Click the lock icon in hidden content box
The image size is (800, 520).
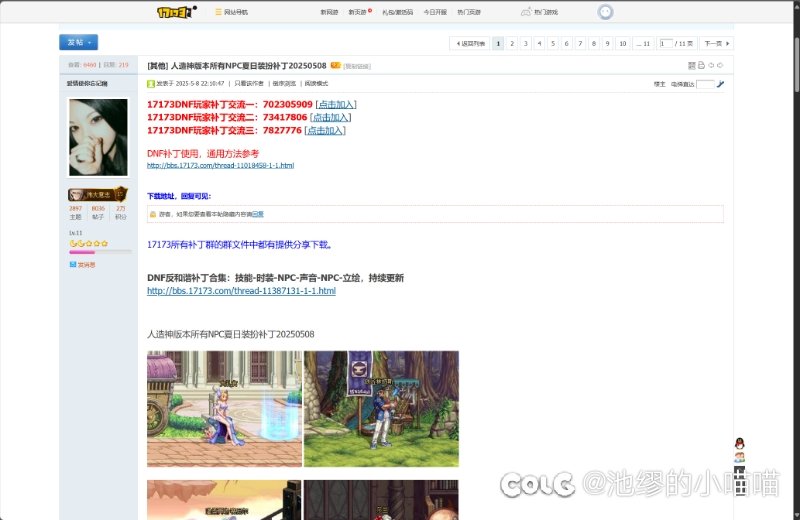coord(153,214)
